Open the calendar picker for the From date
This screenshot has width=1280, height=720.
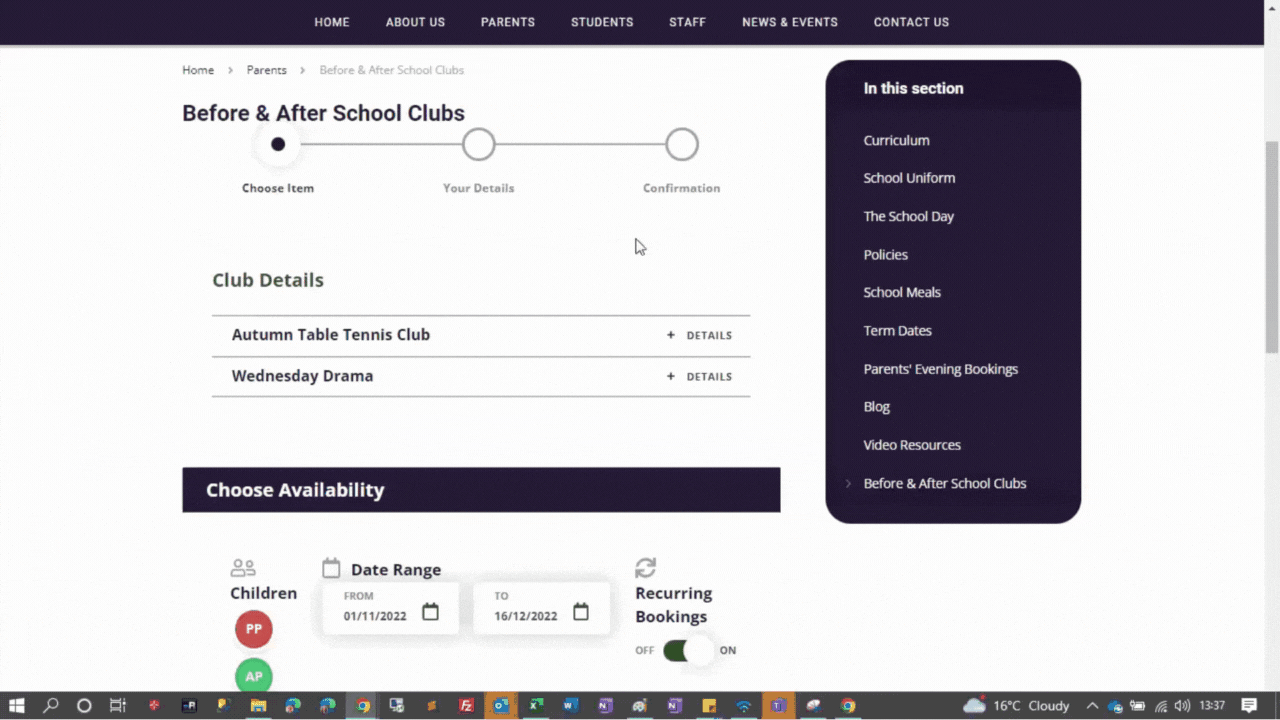[430, 611]
